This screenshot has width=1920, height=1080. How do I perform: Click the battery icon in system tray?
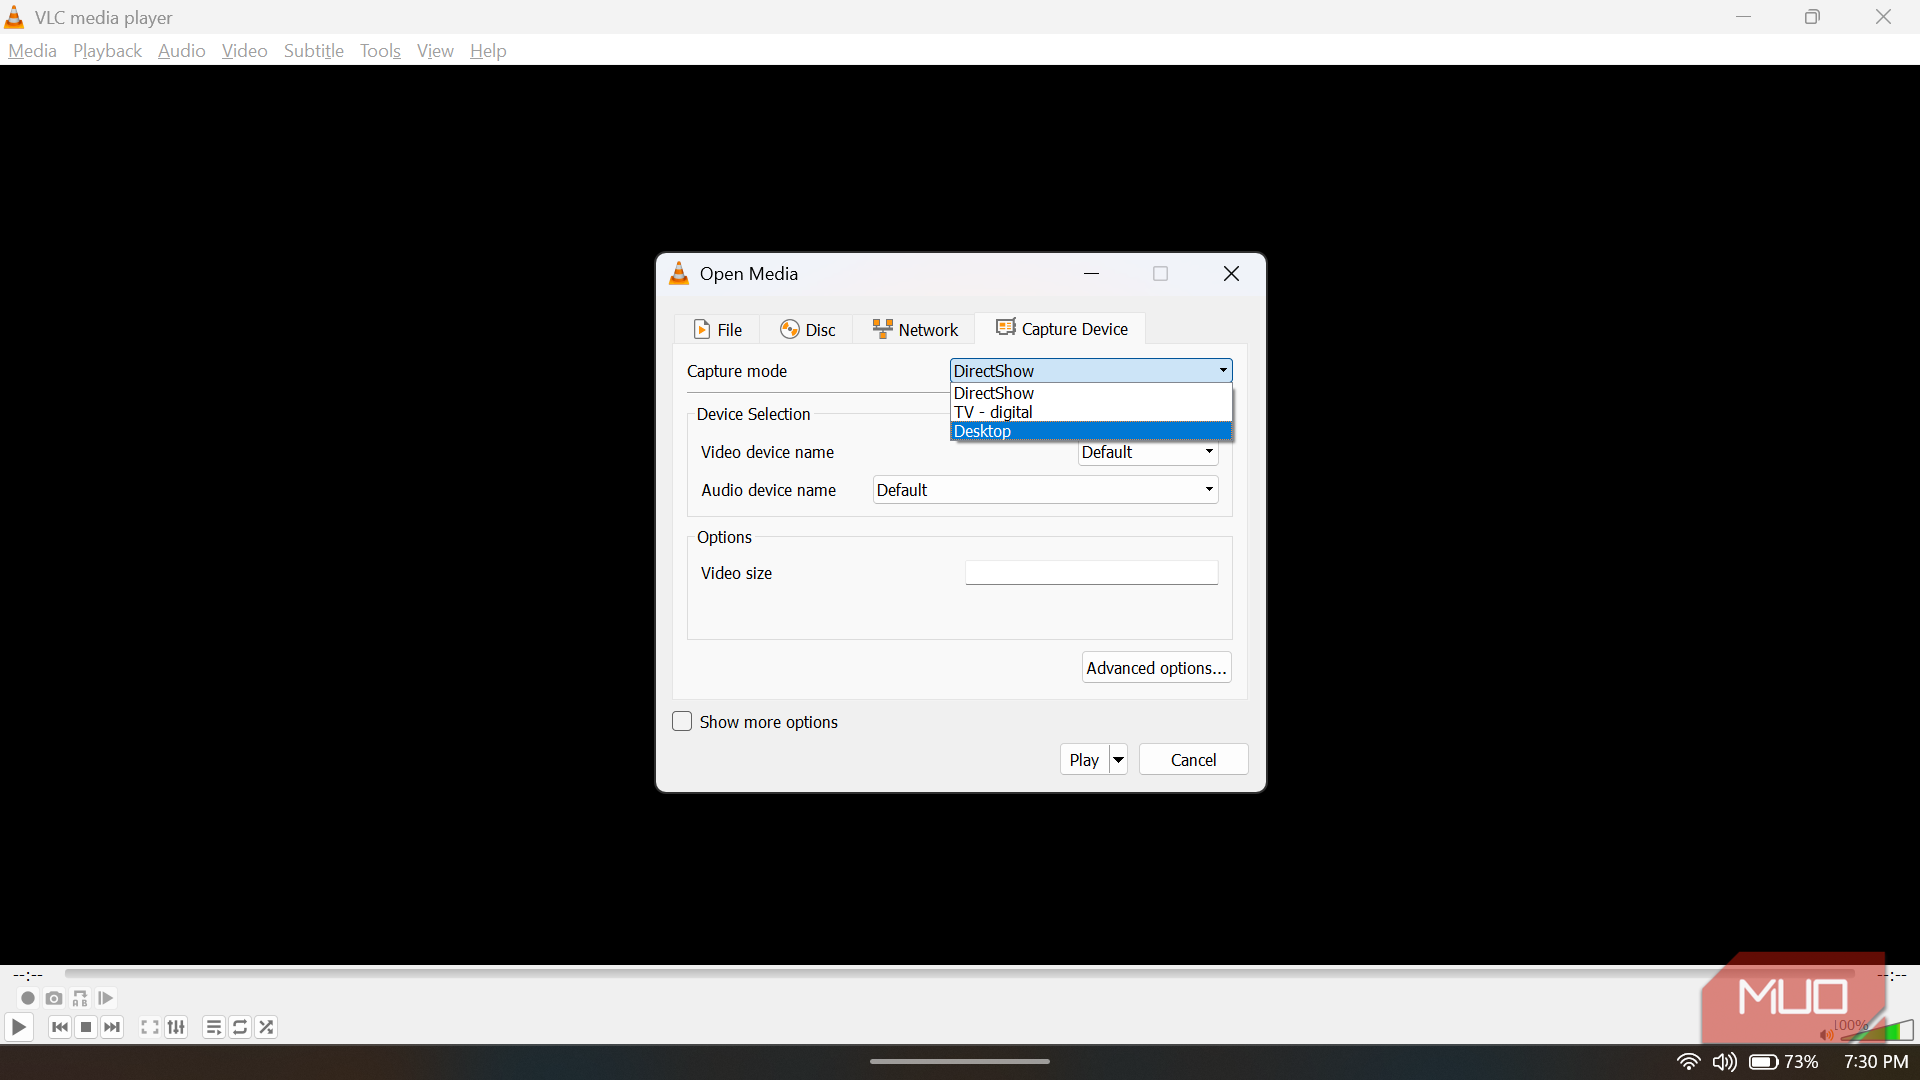[1763, 1062]
